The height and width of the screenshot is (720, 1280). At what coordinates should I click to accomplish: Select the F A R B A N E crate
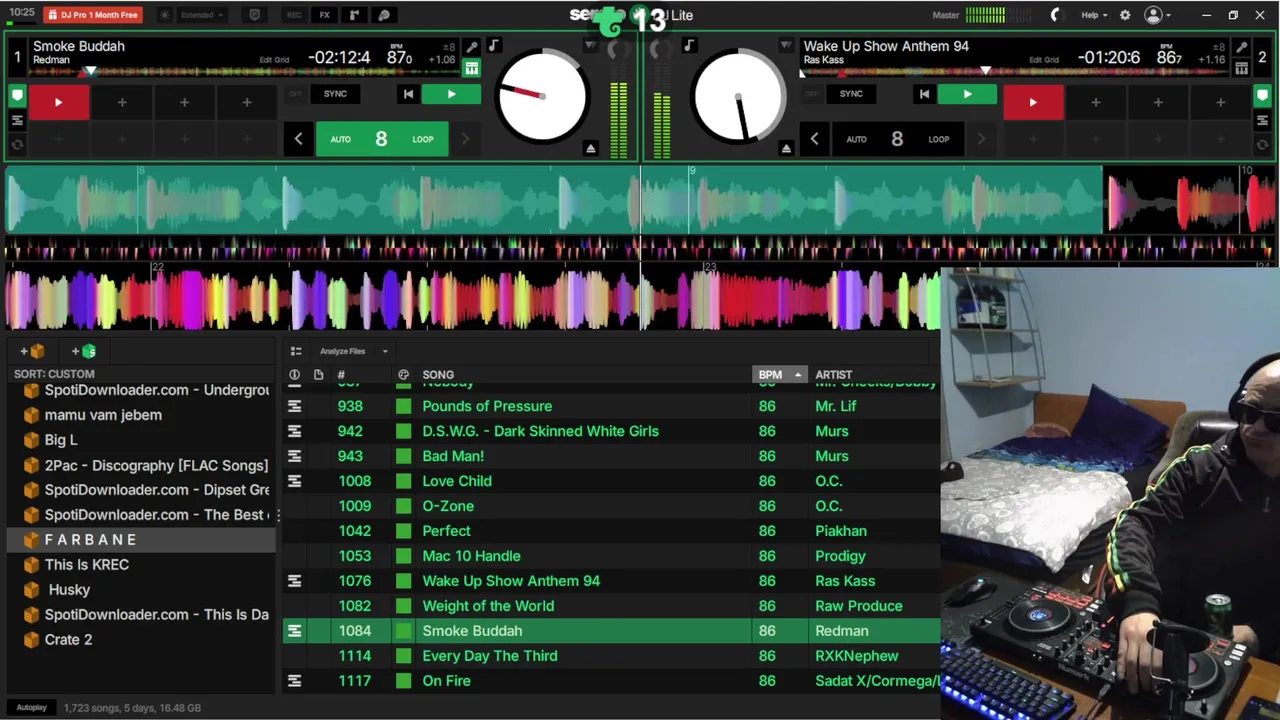[x=140, y=540]
